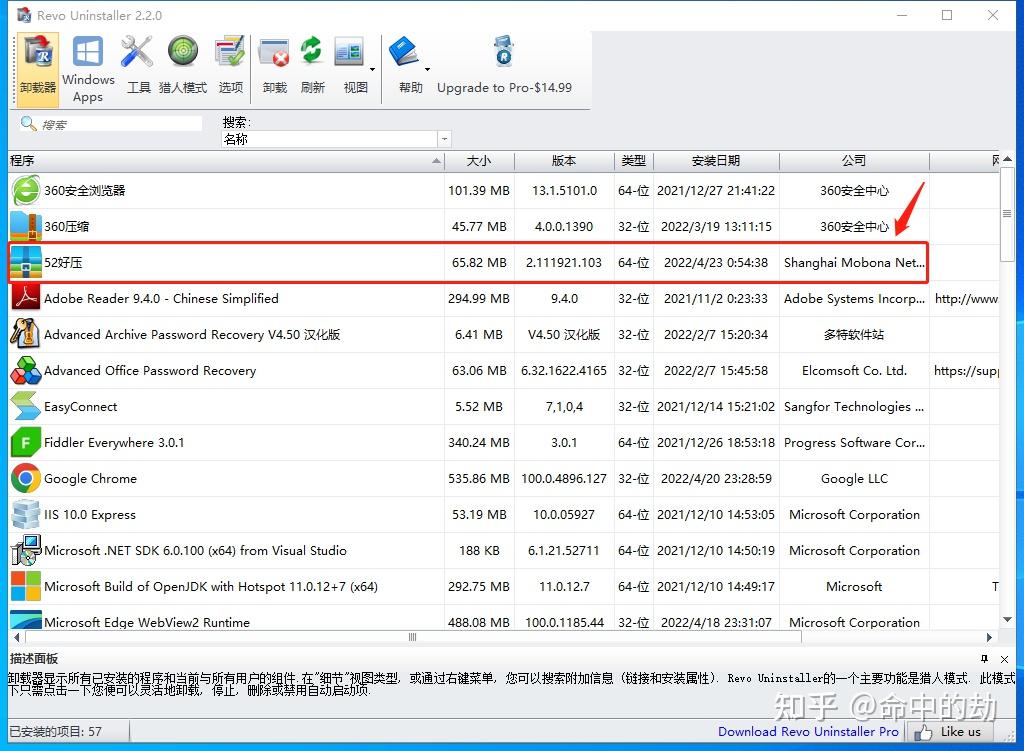The image size is (1024, 751).
Task: Click vertical scrollbar down arrow
Action: (1008, 620)
